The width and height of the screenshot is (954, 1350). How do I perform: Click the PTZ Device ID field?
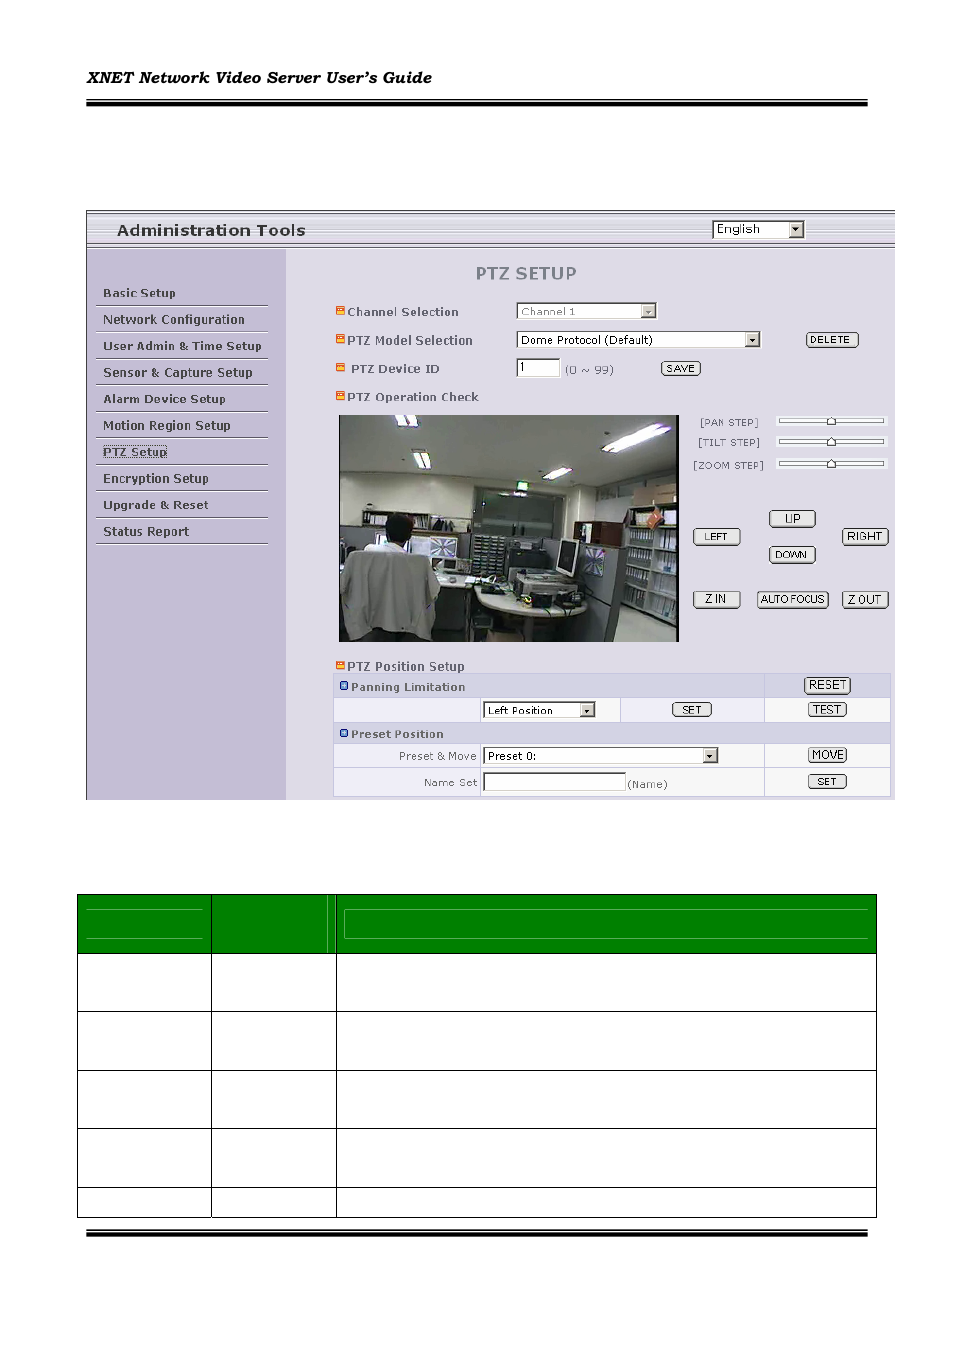coord(537,368)
